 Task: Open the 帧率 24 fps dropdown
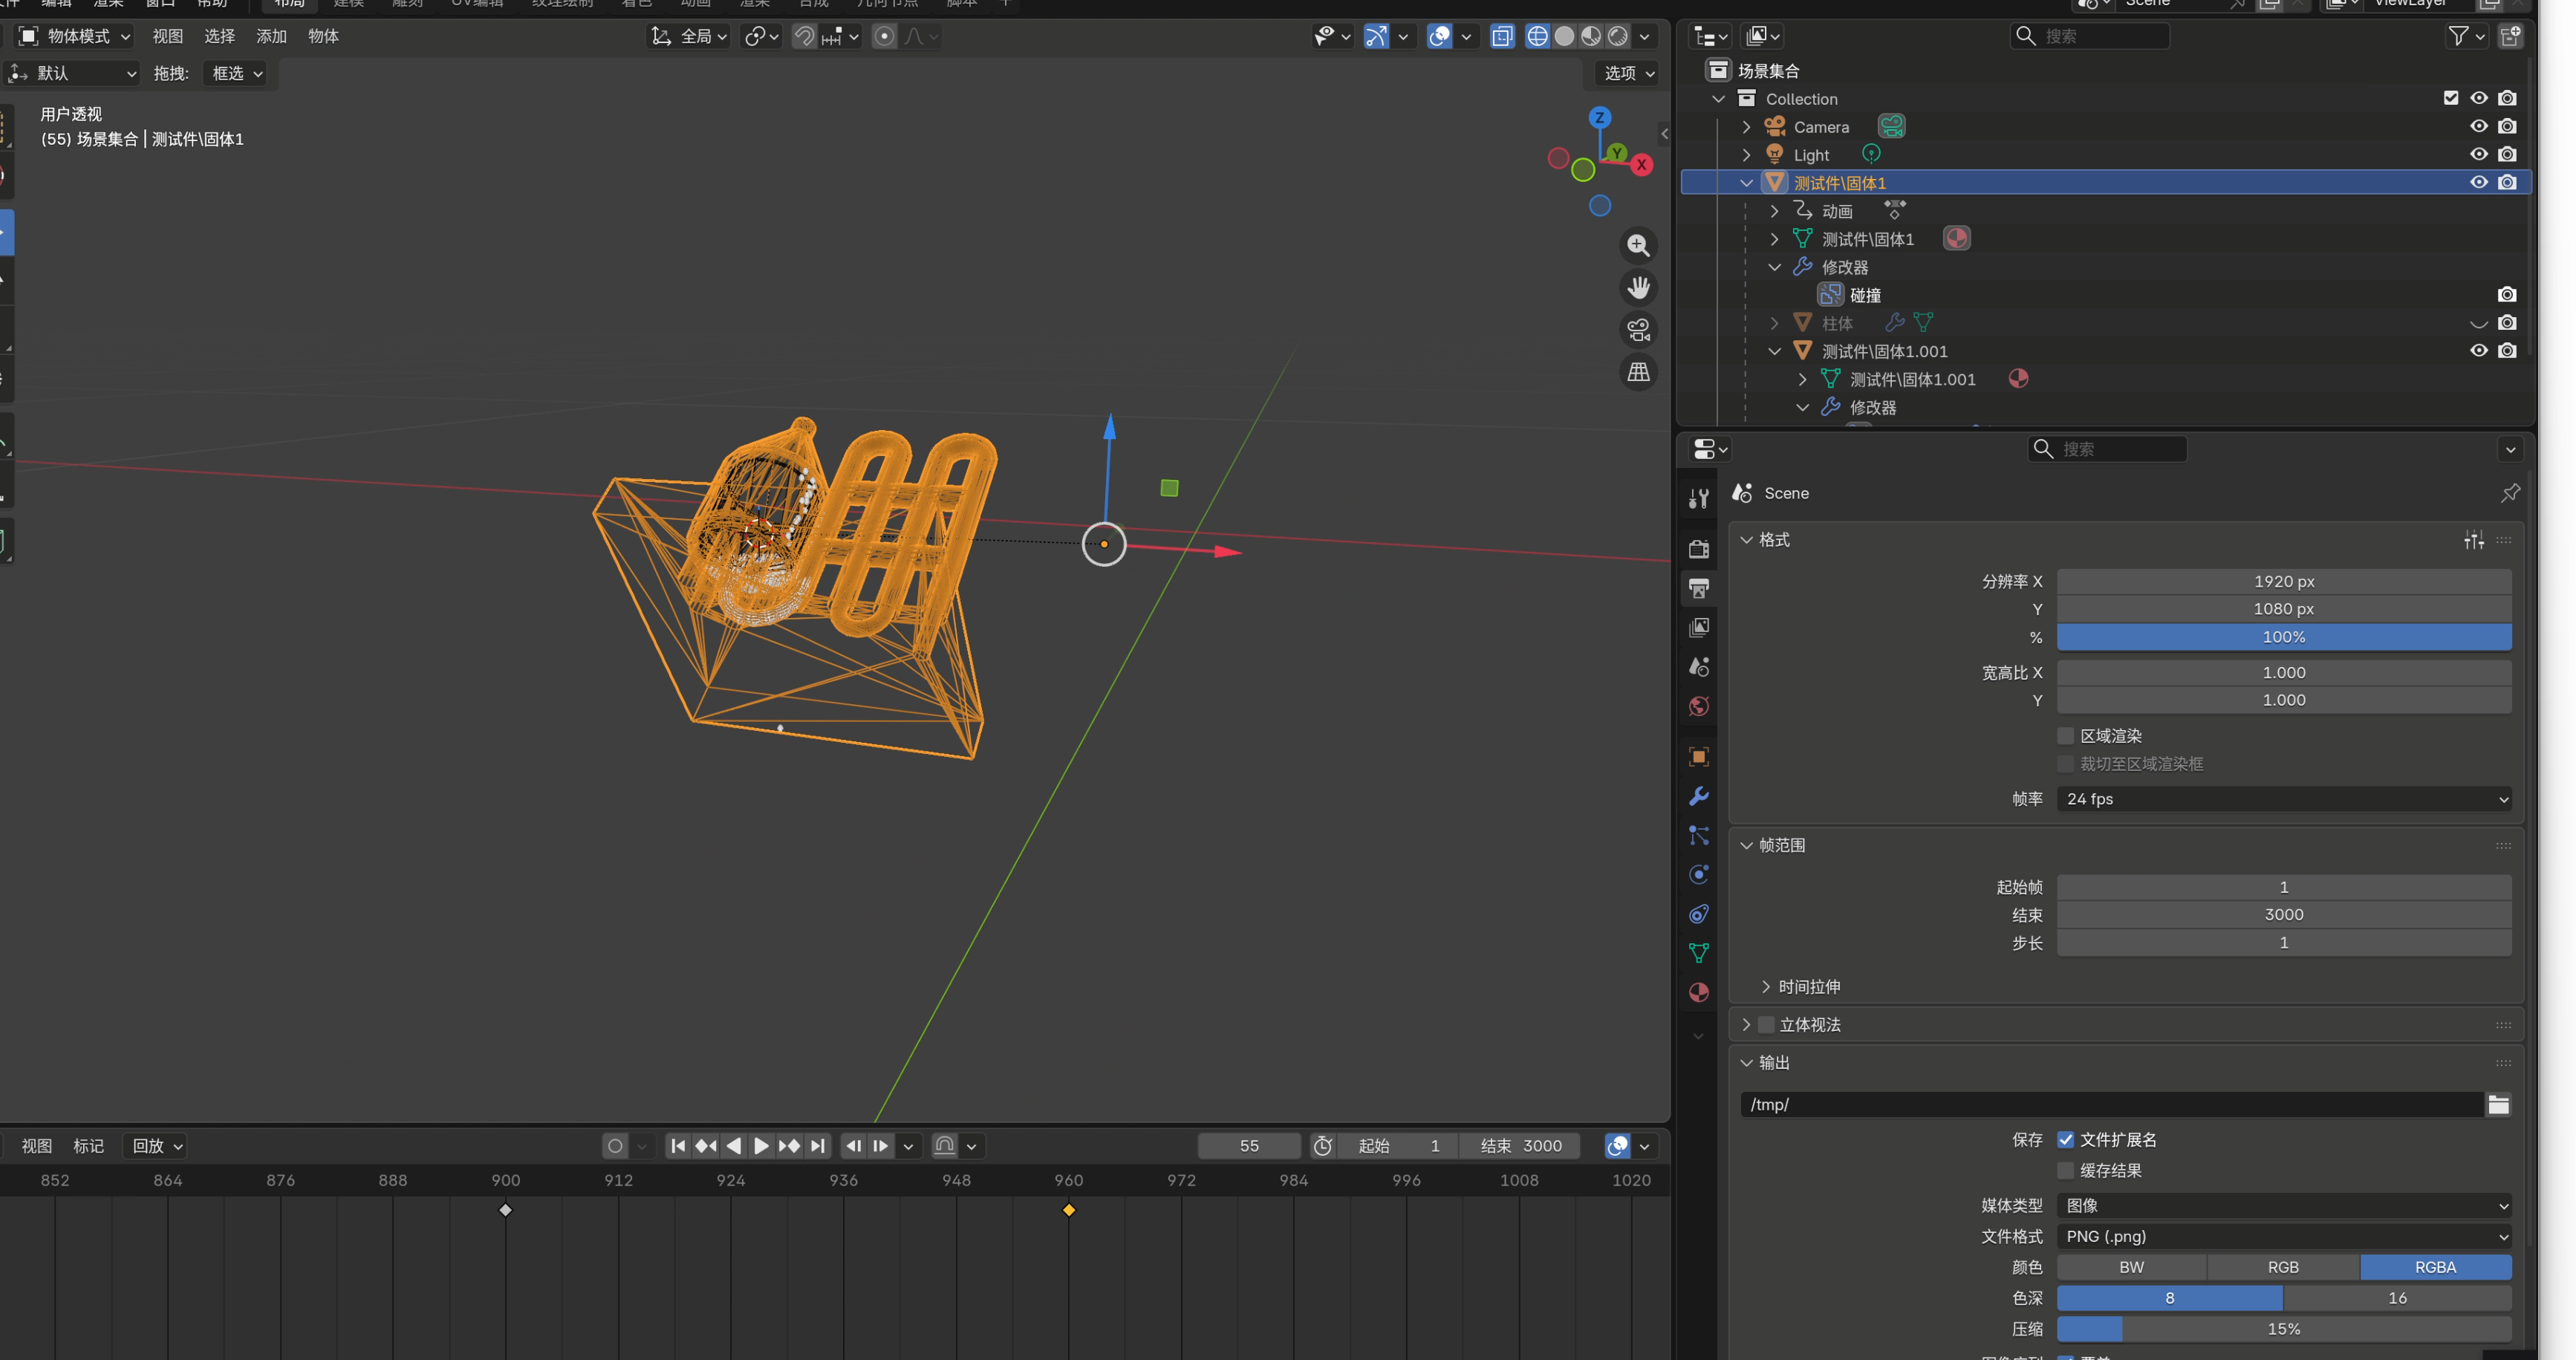click(x=2284, y=799)
